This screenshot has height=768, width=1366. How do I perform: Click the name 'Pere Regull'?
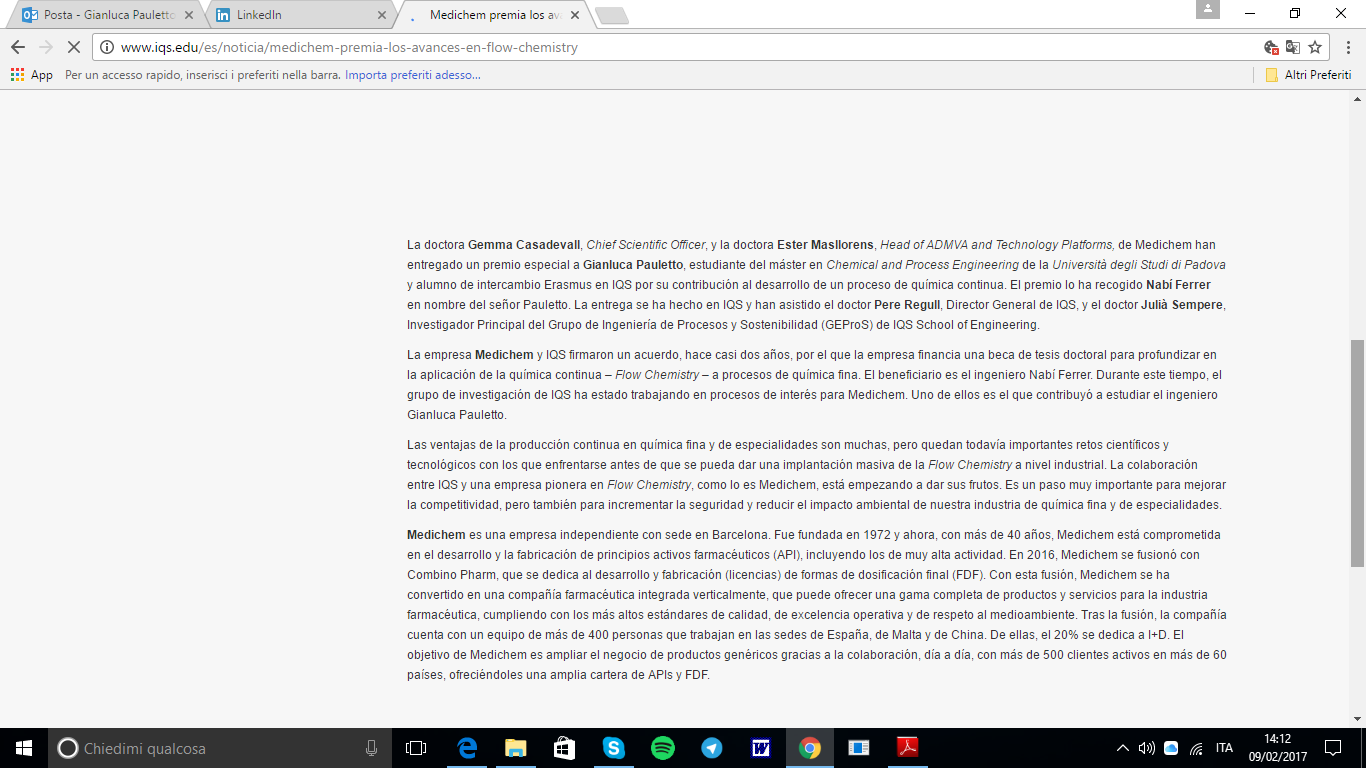907,305
